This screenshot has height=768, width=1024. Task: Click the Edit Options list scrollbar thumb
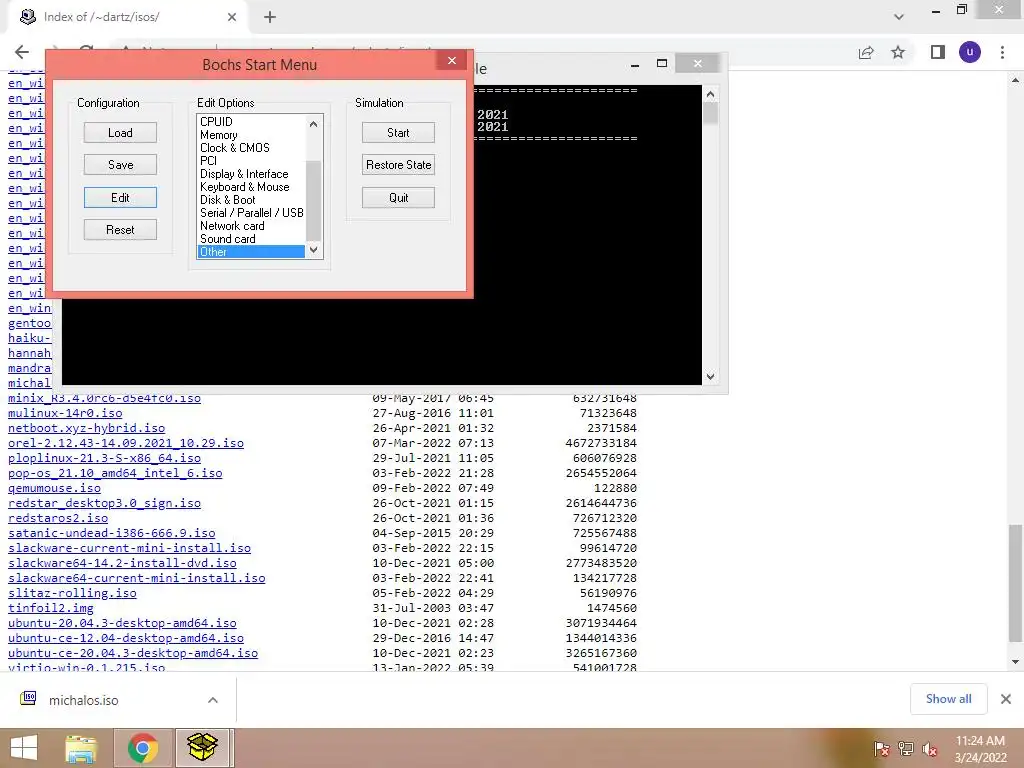[x=313, y=200]
